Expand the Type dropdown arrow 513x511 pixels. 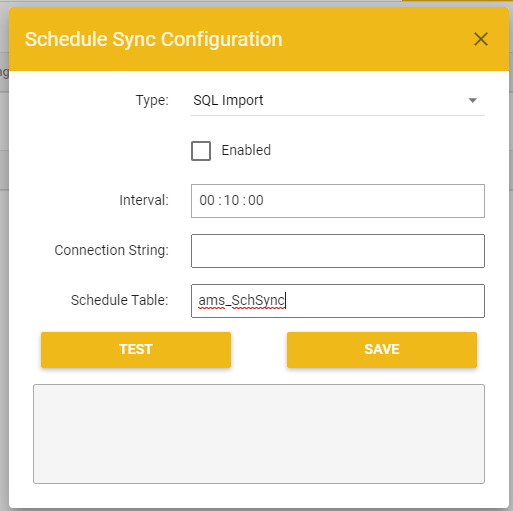coord(472,100)
